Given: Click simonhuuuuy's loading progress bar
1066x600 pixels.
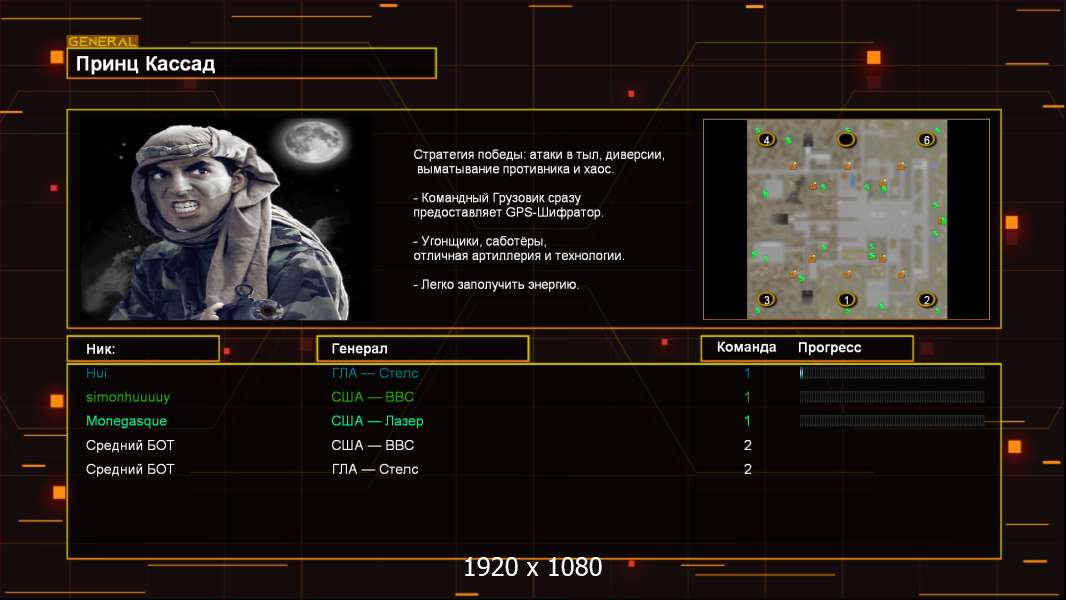Looking at the screenshot, I should pyautogui.click(x=892, y=397).
